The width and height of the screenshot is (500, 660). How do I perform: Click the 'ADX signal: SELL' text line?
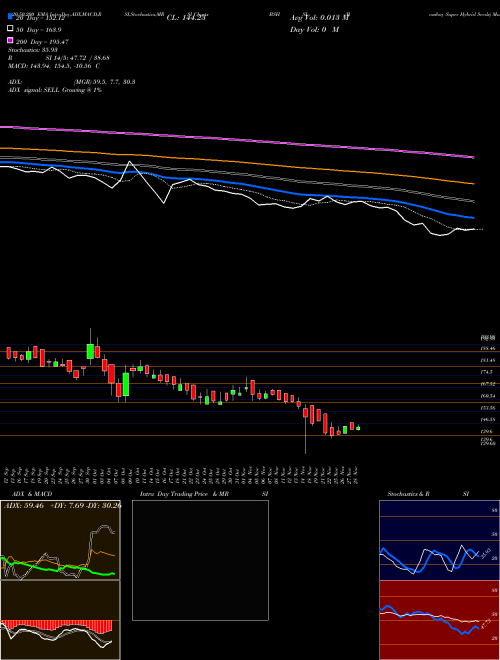(55, 90)
